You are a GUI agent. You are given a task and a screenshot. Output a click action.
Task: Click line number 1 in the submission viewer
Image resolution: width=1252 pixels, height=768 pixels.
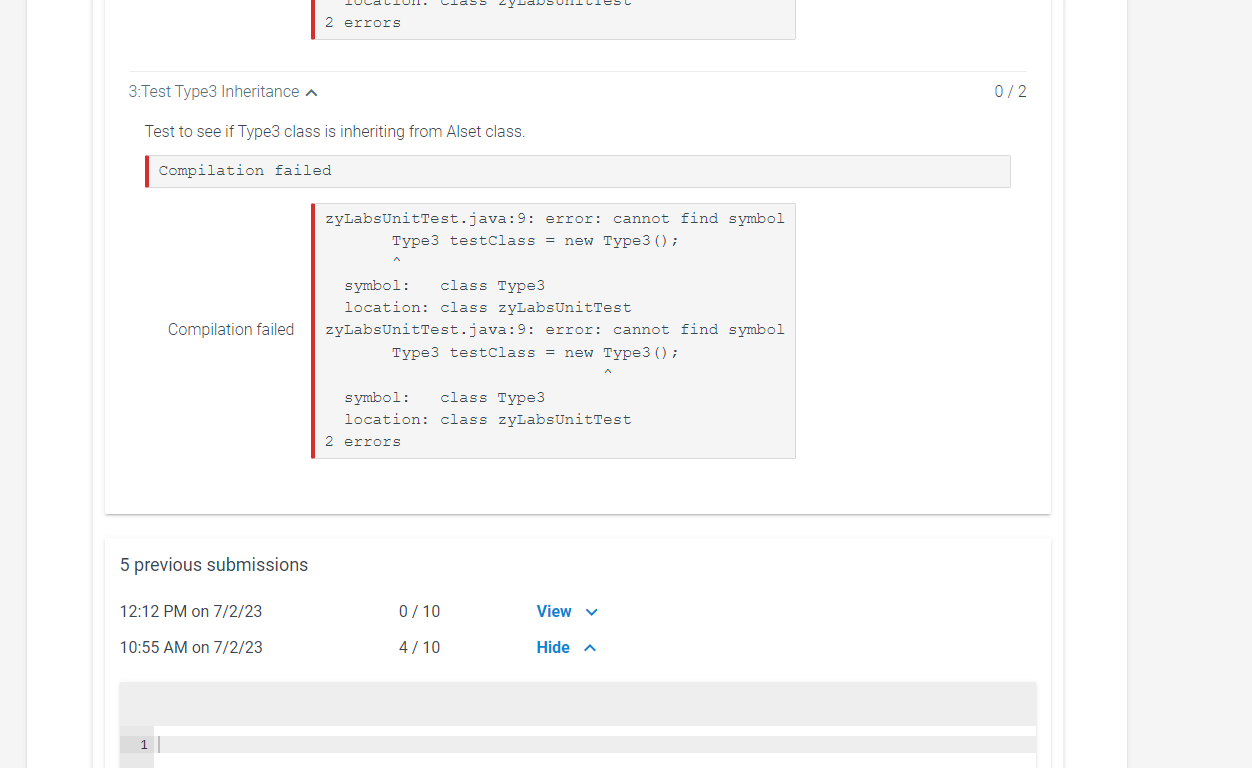143,744
